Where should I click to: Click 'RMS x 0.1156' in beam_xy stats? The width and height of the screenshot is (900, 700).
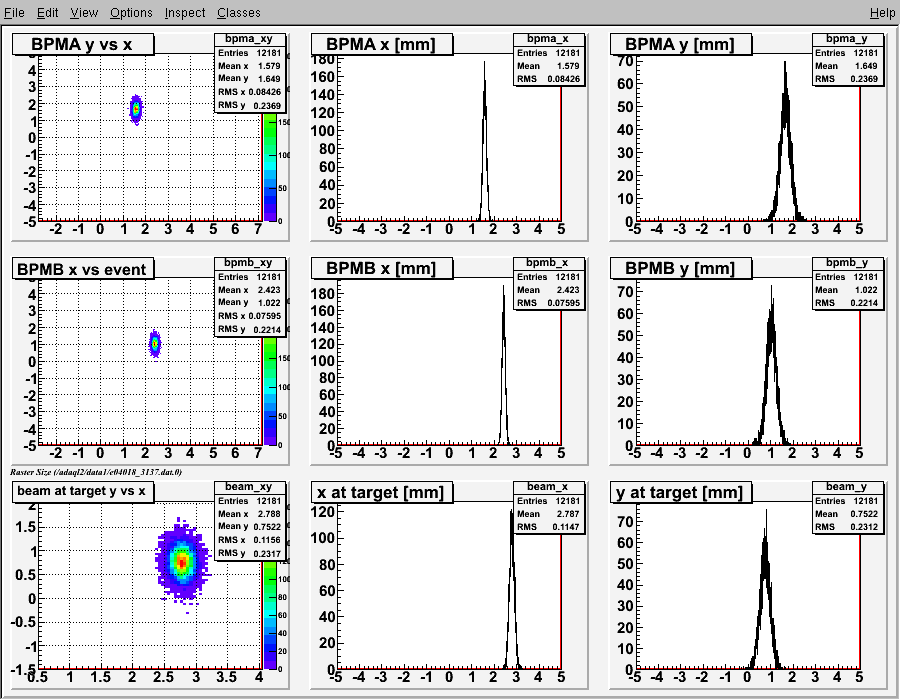pos(250,540)
